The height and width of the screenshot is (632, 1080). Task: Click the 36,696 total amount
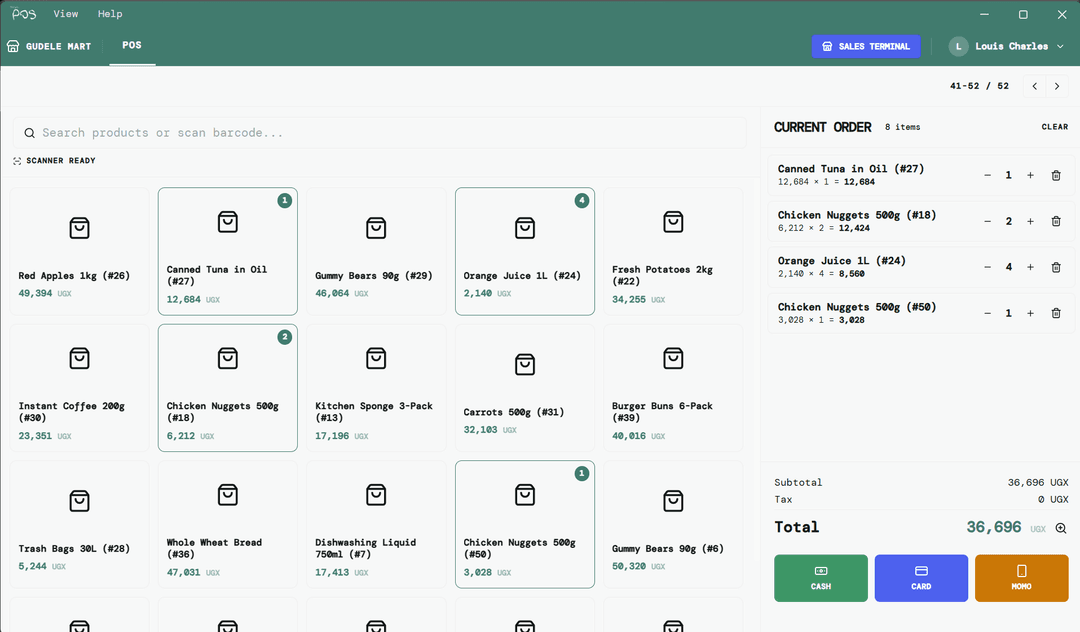993,527
